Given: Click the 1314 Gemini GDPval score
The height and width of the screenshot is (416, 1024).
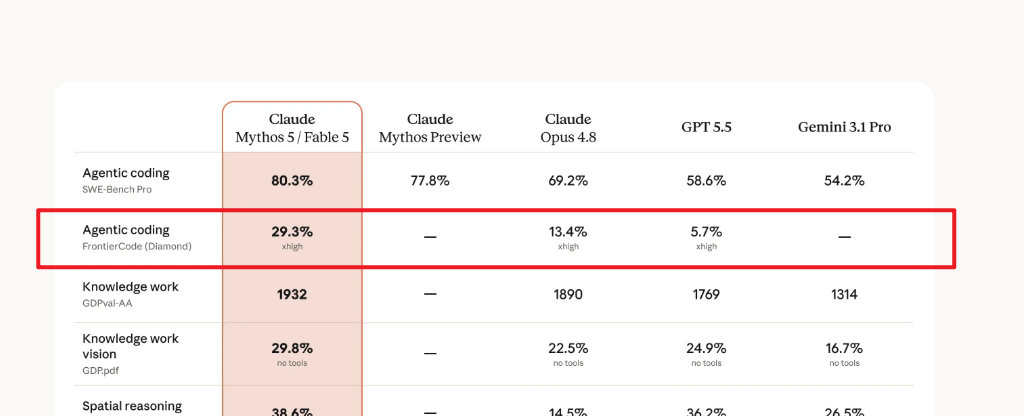Looking at the screenshot, I should [844, 295].
